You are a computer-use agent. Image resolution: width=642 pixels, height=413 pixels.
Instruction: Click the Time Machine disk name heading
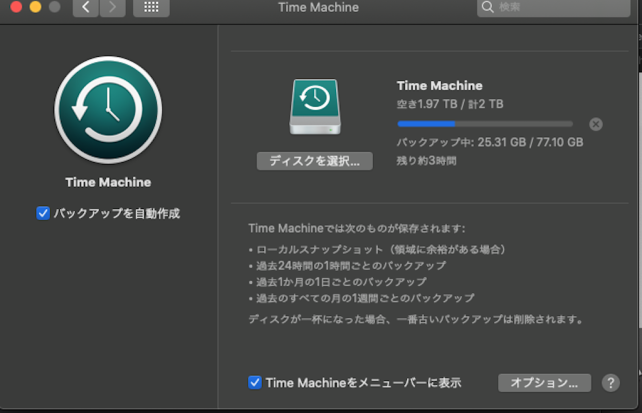(439, 86)
